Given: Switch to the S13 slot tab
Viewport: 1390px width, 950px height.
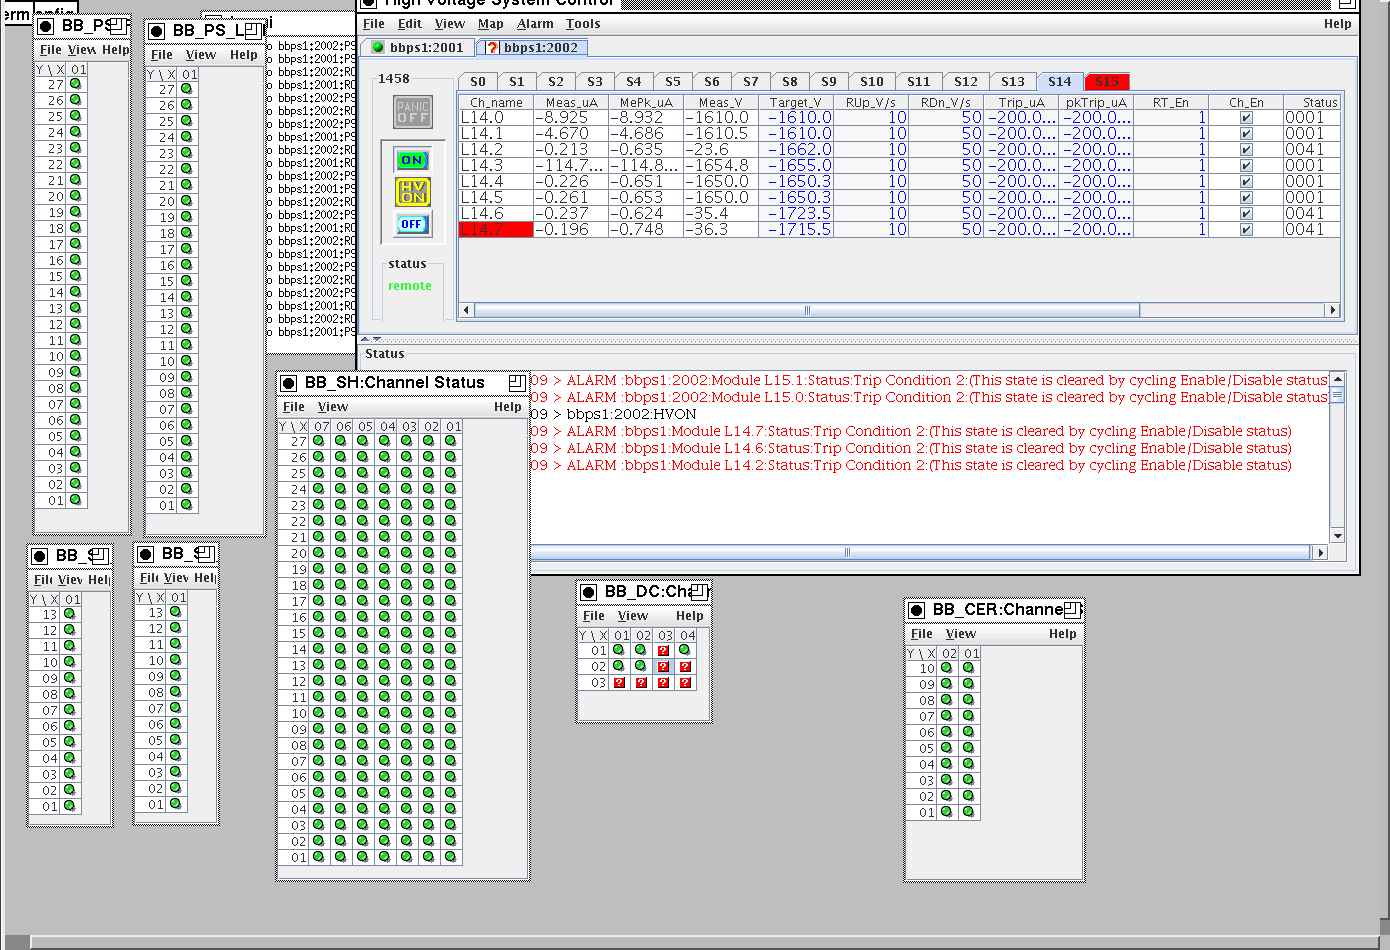Looking at the screenshot, I should 1013,82.
